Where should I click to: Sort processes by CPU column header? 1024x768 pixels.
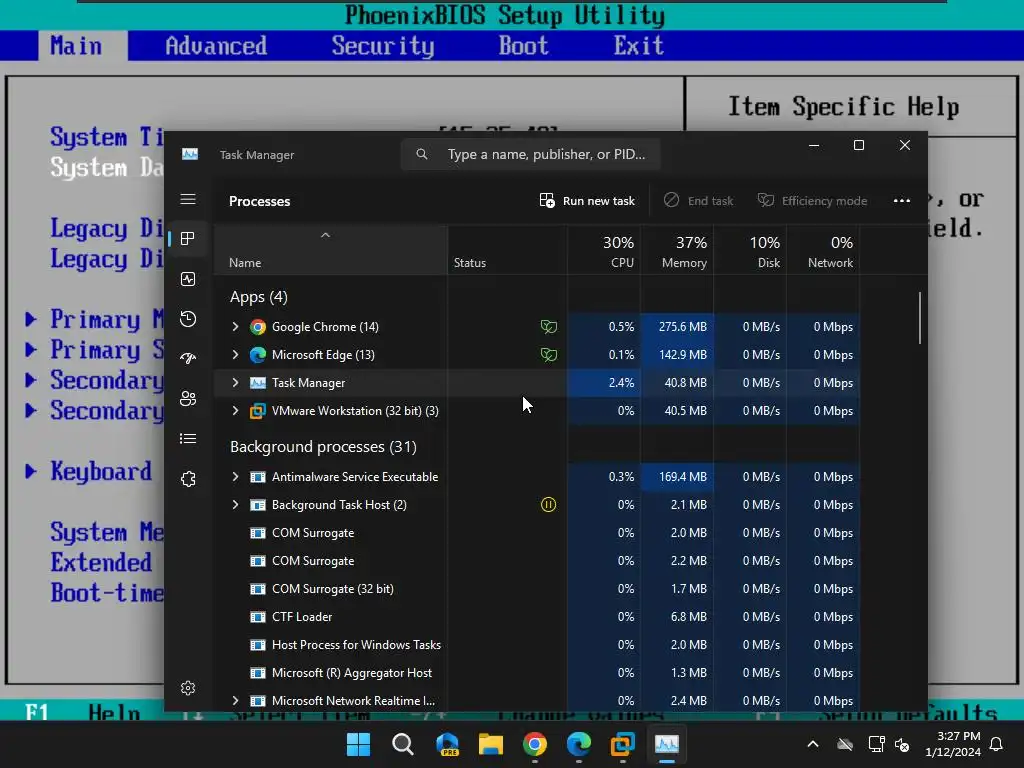pos(604,250)
